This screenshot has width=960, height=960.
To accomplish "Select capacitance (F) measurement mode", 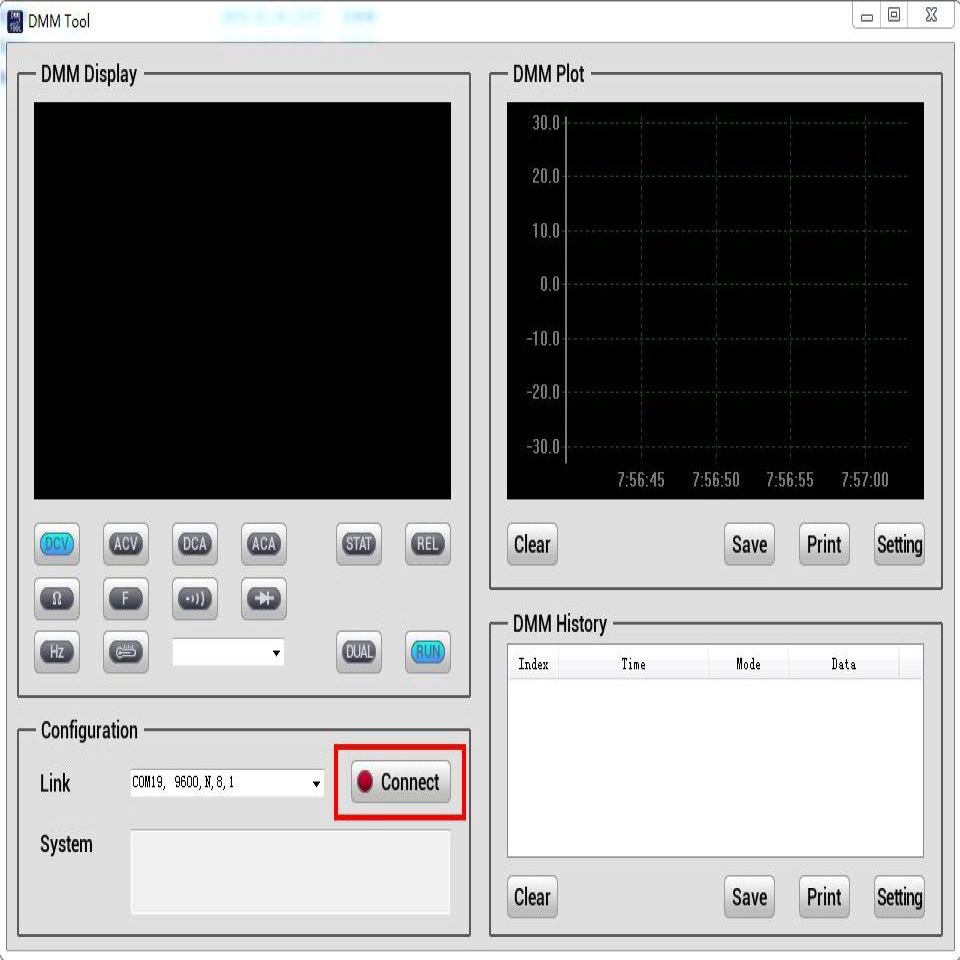I will (126, 599).
